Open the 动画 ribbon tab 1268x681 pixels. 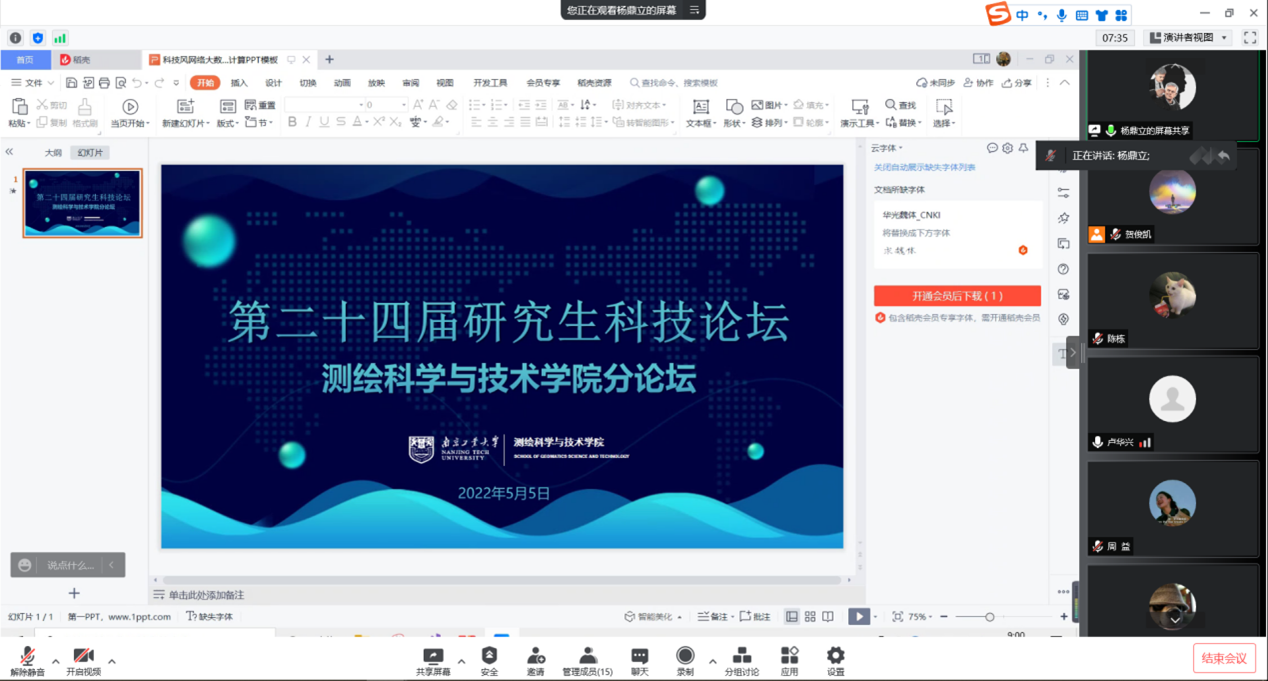[x=342, y=83]
